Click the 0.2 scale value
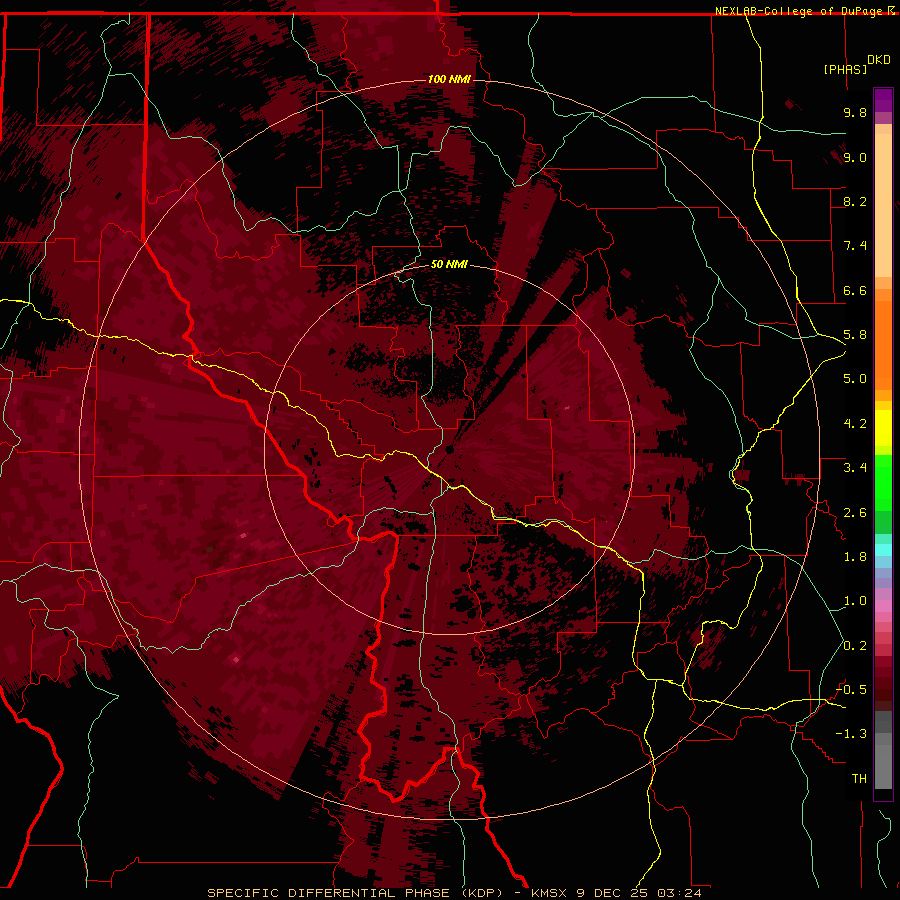This screenshot has height=900, width=900. click(x=855, y=646)
